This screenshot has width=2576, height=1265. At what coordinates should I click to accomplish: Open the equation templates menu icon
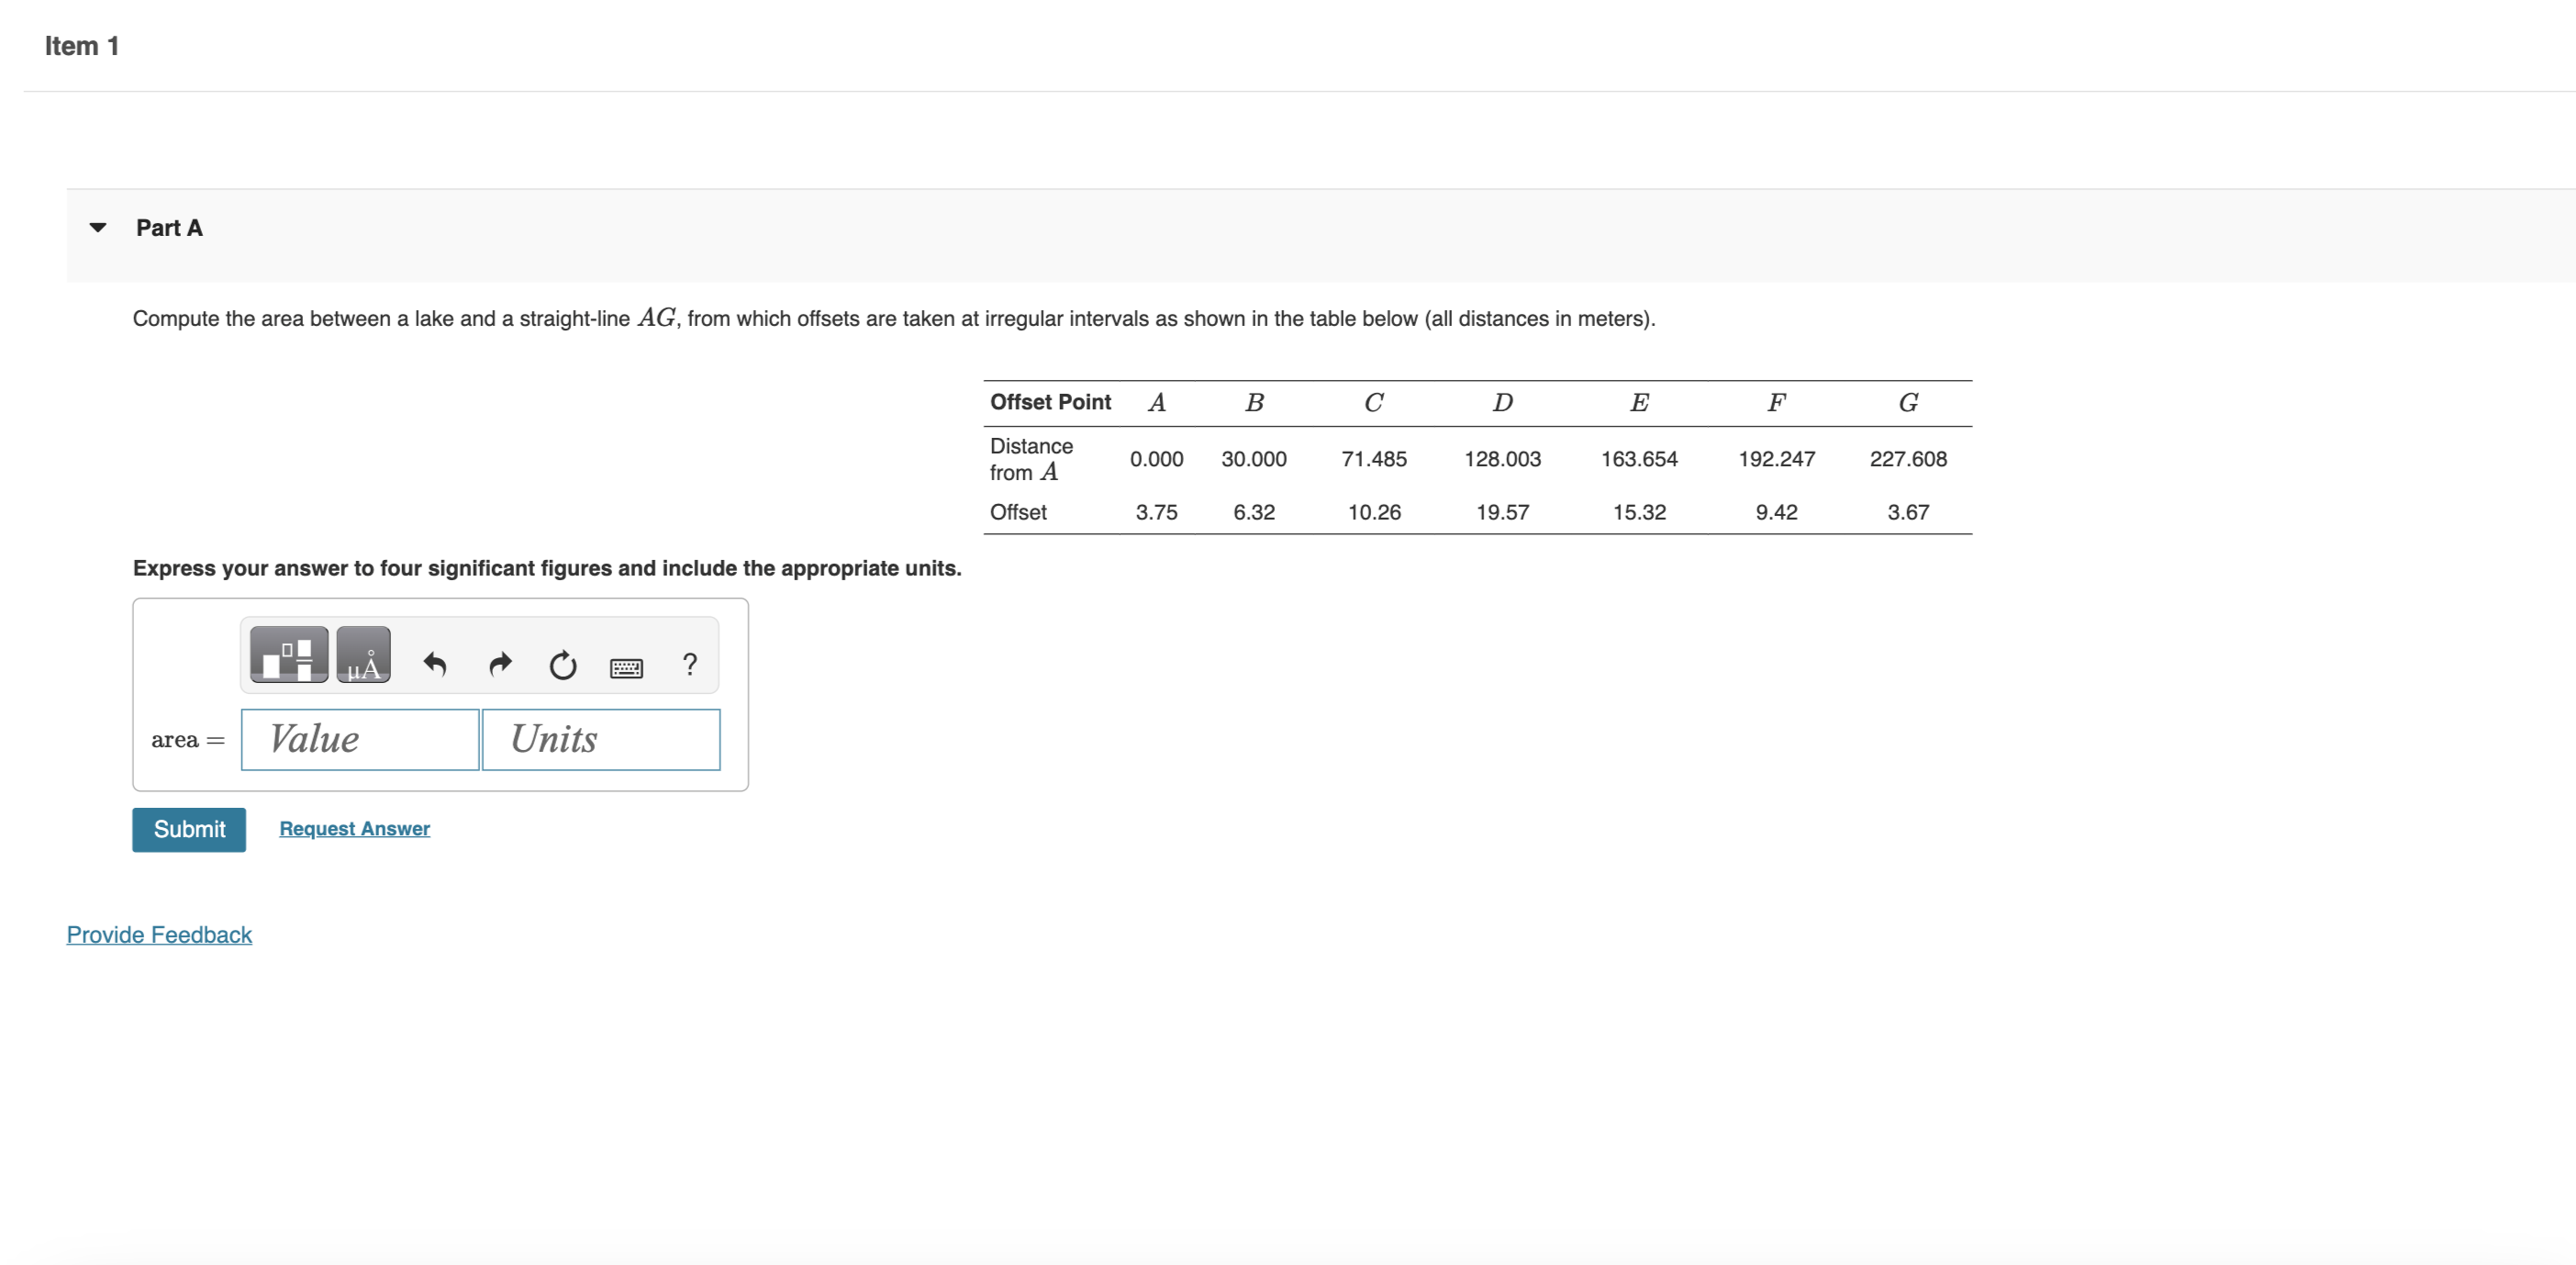(287, 655)
